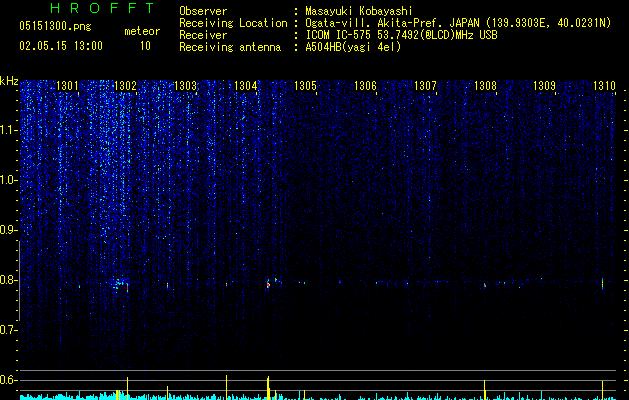Click the Ogata-vill. Akita-Pref. JAPAN location text
This screenshot has width=629, height=400.
pyautogui.click(x=392, y=23)
